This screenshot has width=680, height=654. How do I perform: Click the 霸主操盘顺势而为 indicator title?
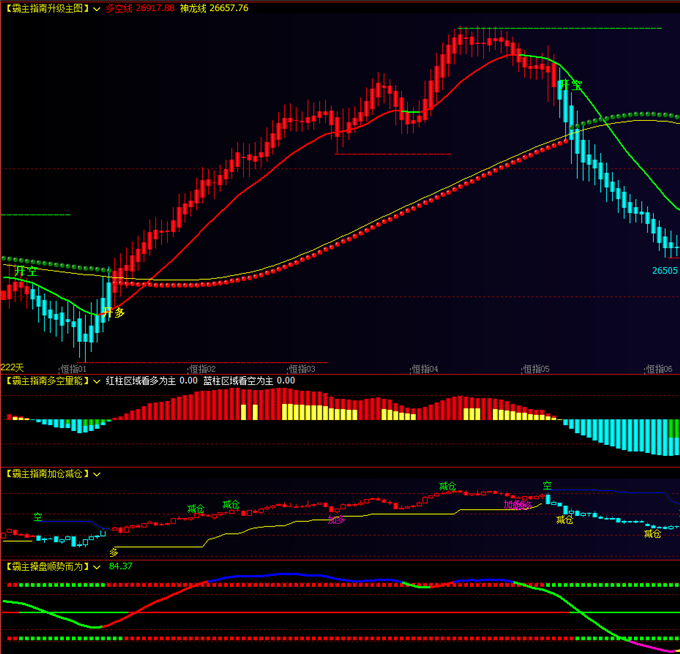tap(48, 566)
